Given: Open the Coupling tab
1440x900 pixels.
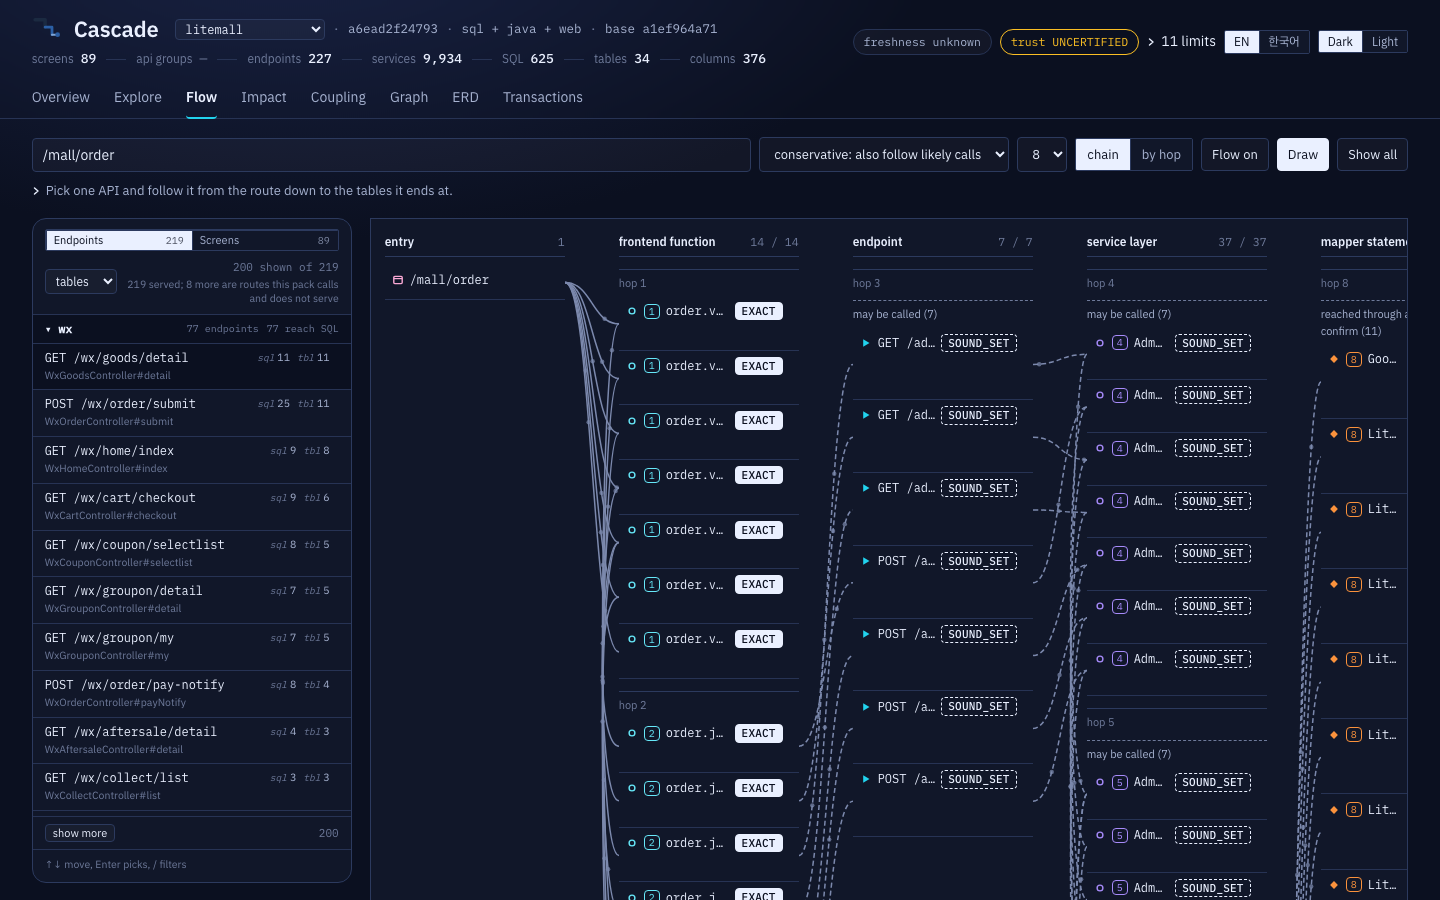Looking at the screenshot, I should click(338, 97).
